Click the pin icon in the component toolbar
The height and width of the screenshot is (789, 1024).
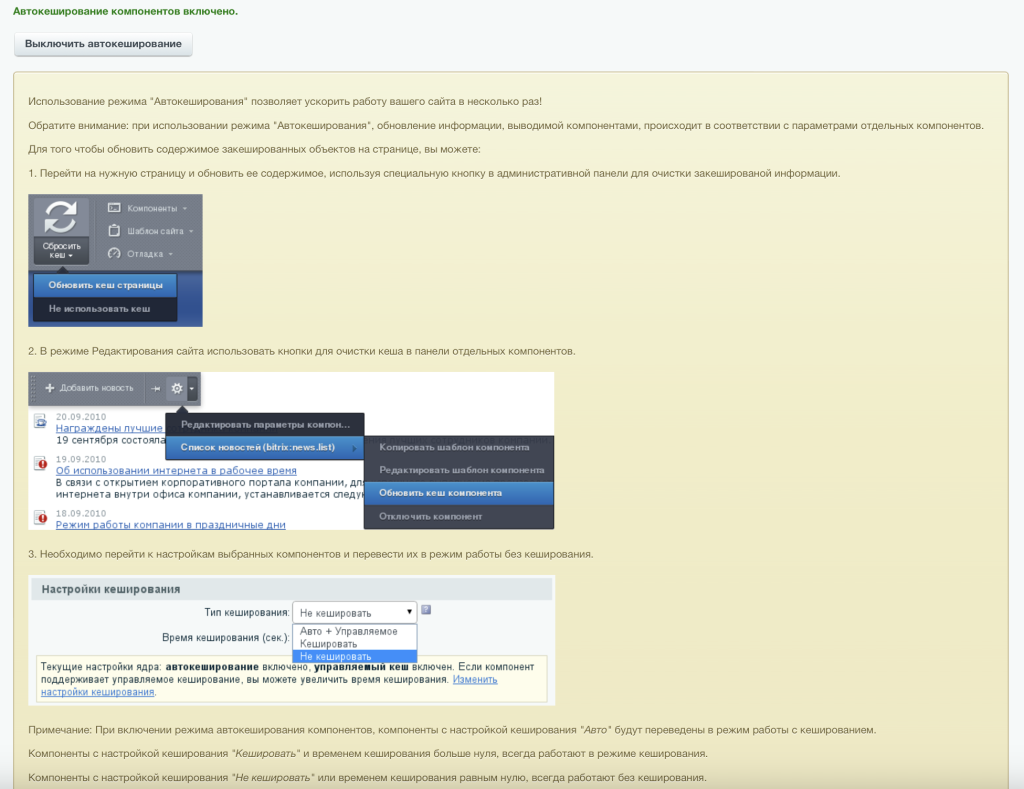pyautogui.click(x=155, y=389)
